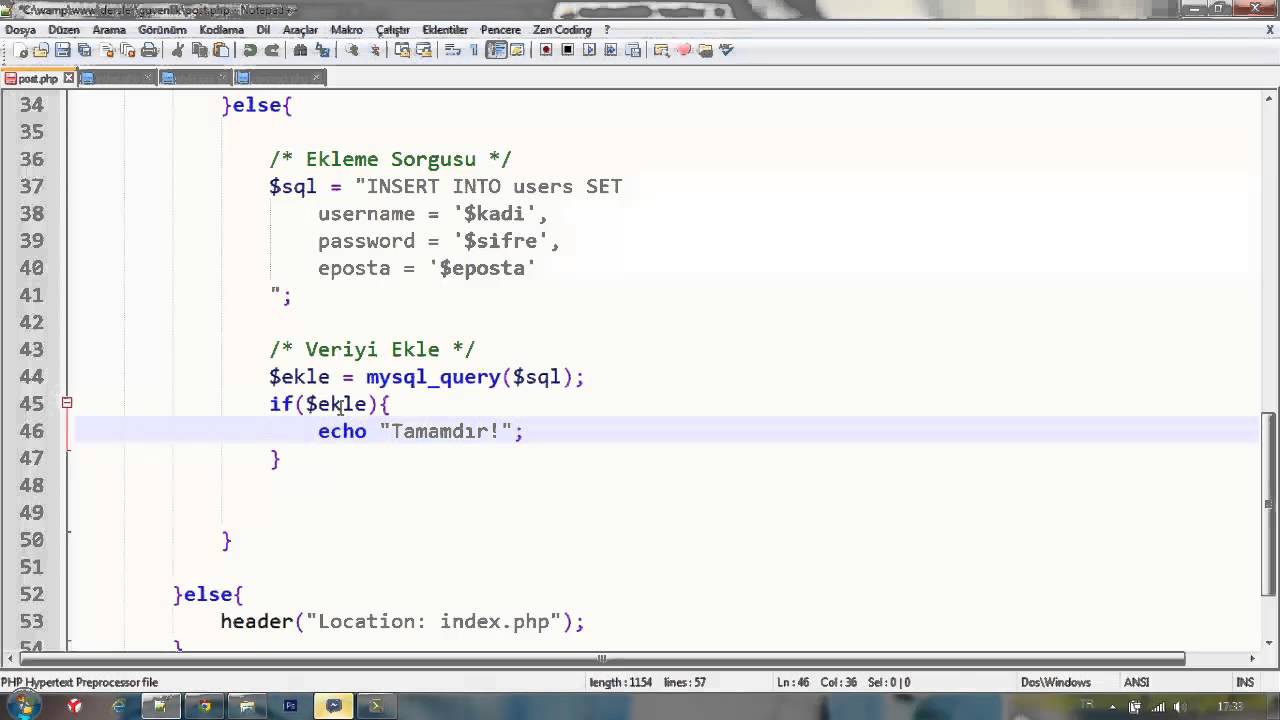The height and width of the screenshot is (720, 1280).
Task: Open Photoshop from the taskbar
Action: coord(290,706)
